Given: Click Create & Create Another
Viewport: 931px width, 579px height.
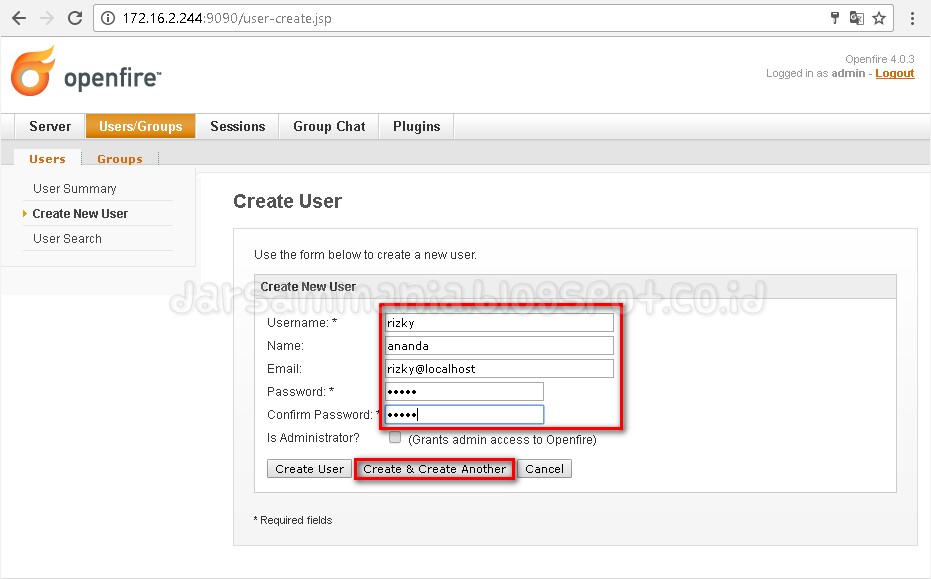Looking at the screenshot, I should point(434,468).
